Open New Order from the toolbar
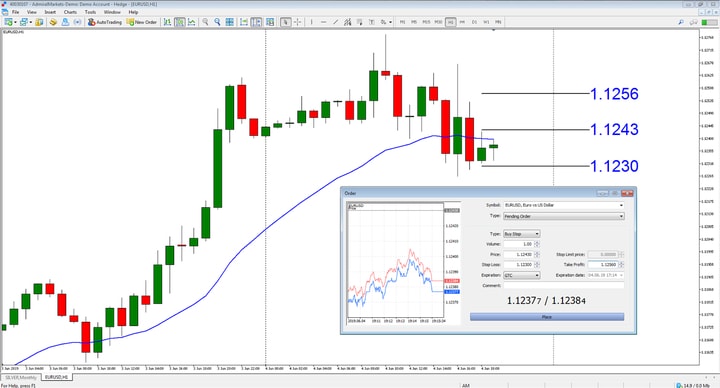The image size is (720, 388). pyautogui.click(x=142, y=22)
